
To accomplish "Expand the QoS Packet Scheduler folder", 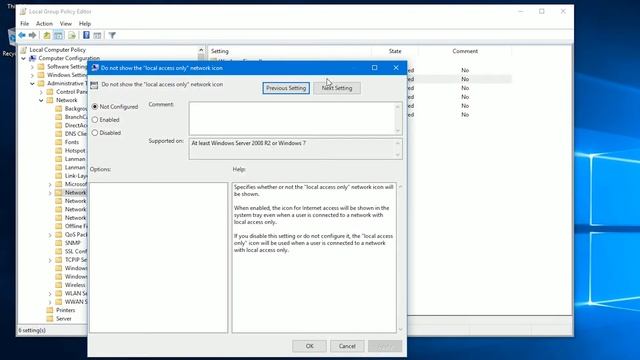I will tap(50, 235).
